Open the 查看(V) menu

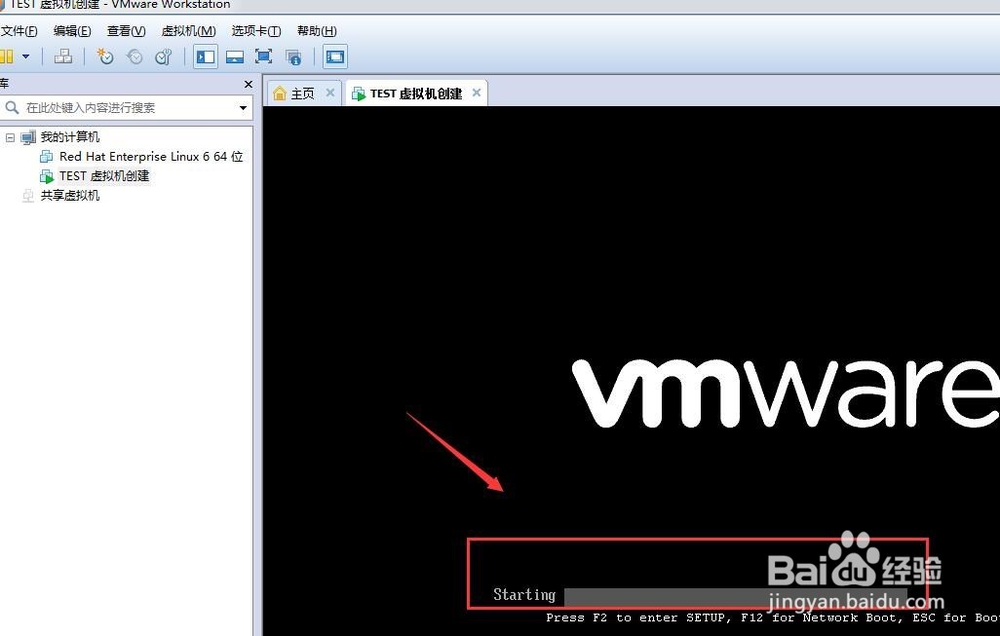click(126, 31)
